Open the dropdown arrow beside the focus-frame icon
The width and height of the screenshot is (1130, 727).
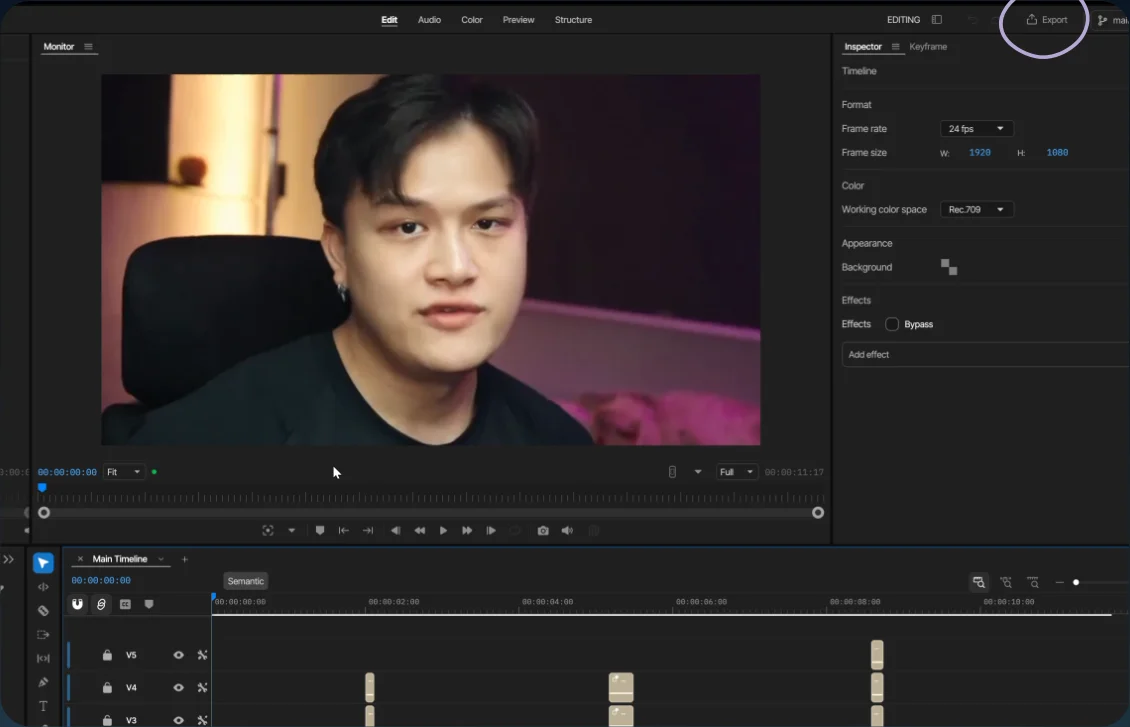point(292,531)
